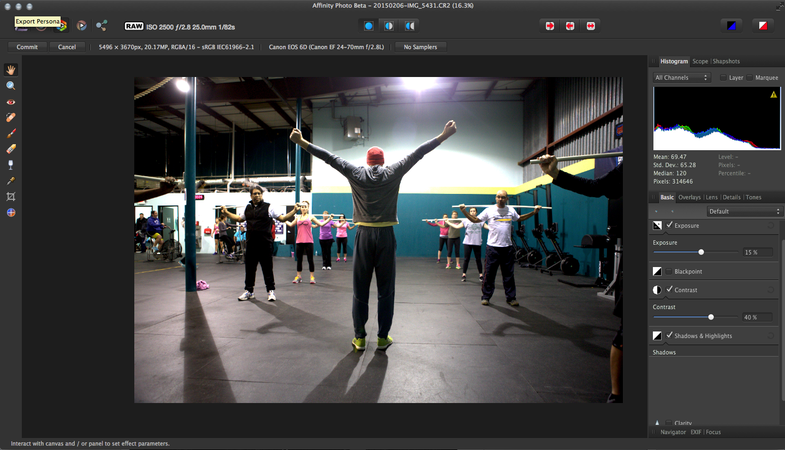Click the share icon in the top toolbar
785x450 pixels.
pyautogui.click(x=102, y=26)
